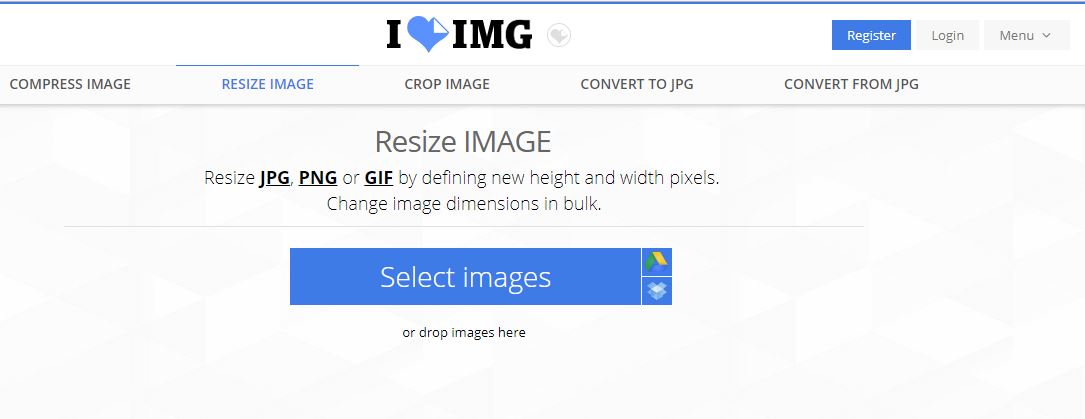This screenshot has height=419, width=1085.
Task: Open the Compress Image tab
Action: coord(70,84)
